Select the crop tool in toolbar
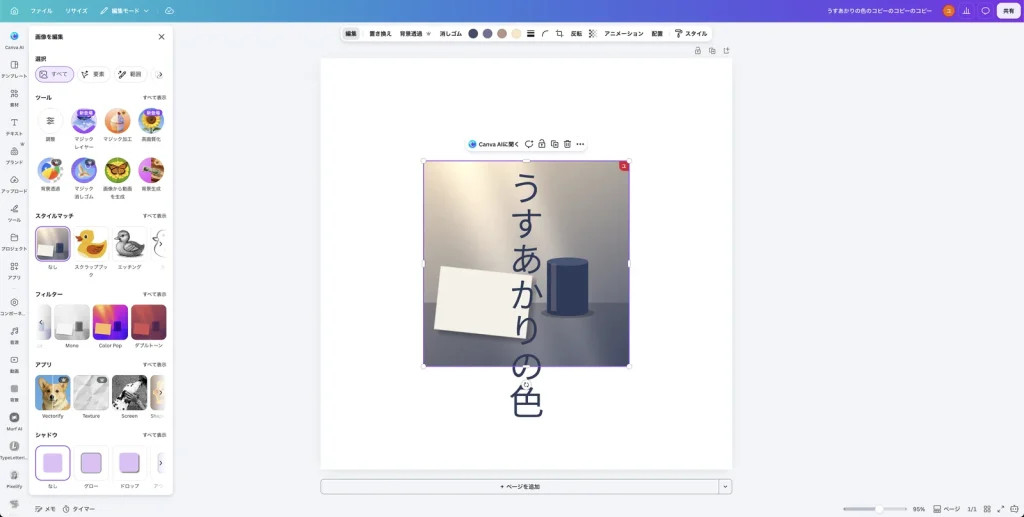The image size is (1024, 517). tap(560, 33)
